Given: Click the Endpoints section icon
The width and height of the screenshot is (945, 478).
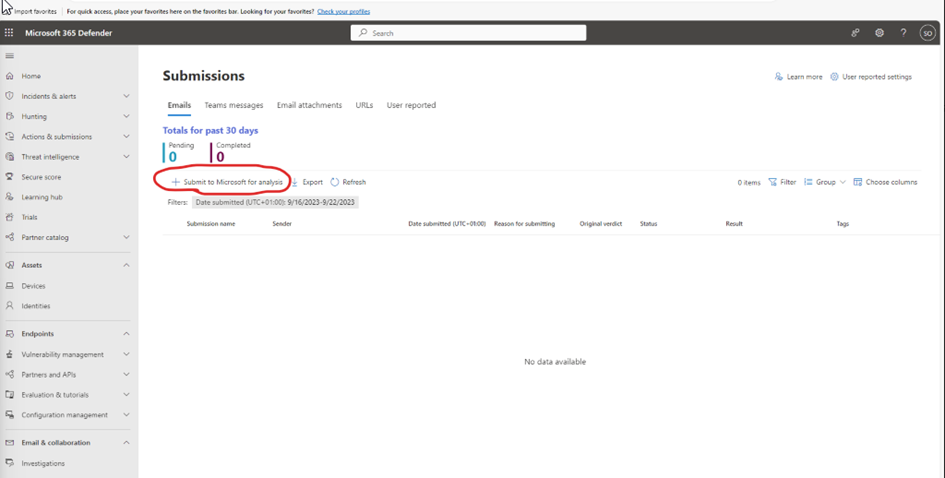Looking at the screenshot, I should (x=9, y=333).
